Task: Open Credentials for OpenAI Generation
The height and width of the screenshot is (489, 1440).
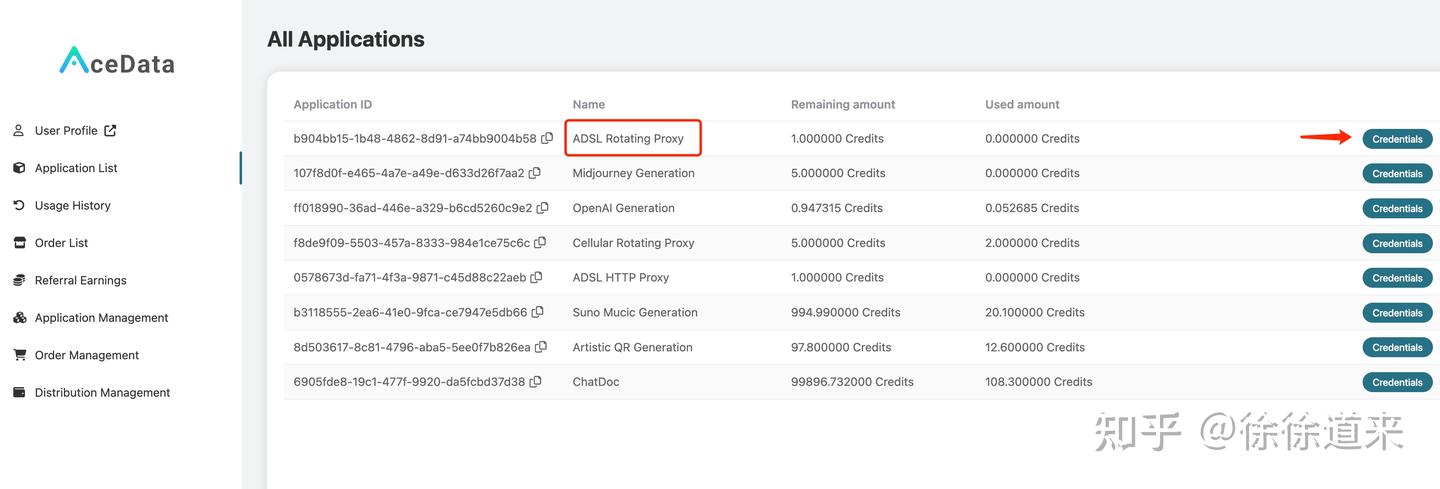Action: (x=1397, y=208)
